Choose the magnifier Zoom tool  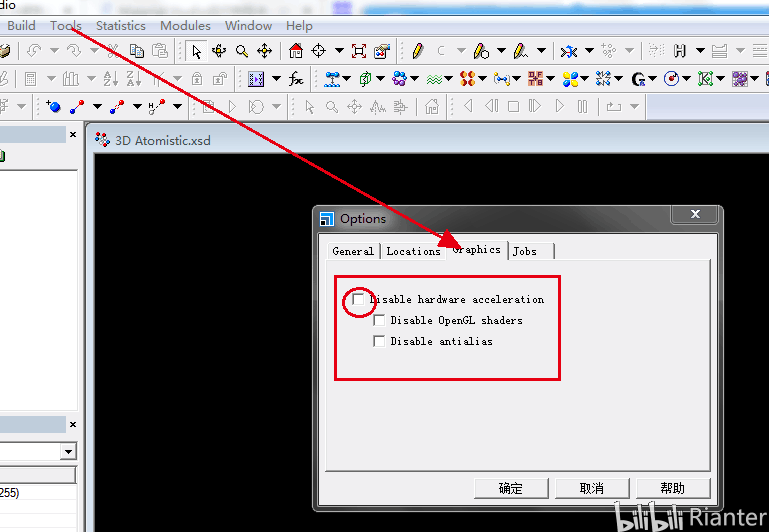pyautogui.click(x=242, y=51)
